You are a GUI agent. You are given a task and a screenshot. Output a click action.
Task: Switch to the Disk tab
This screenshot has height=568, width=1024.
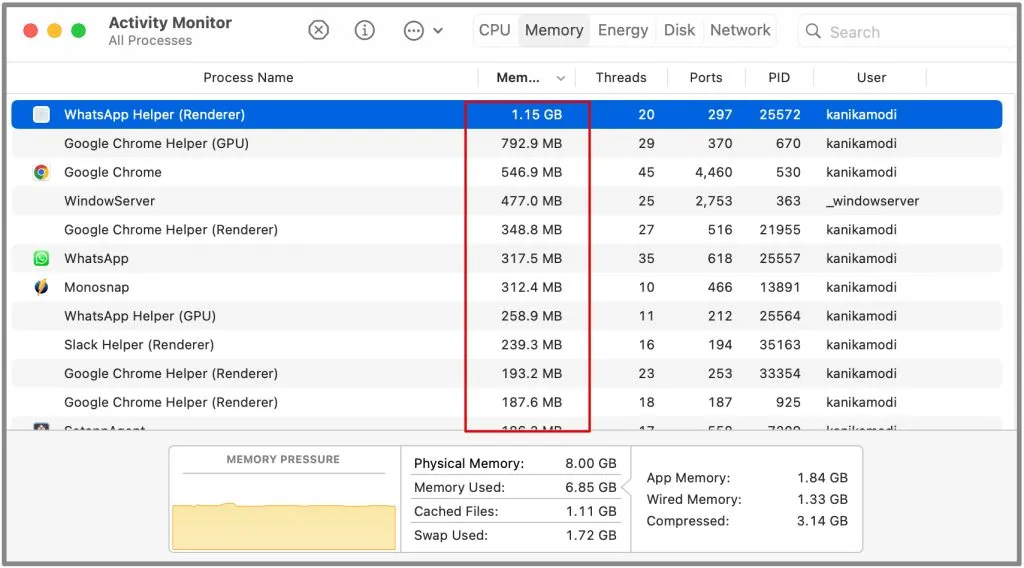(679, 30)
